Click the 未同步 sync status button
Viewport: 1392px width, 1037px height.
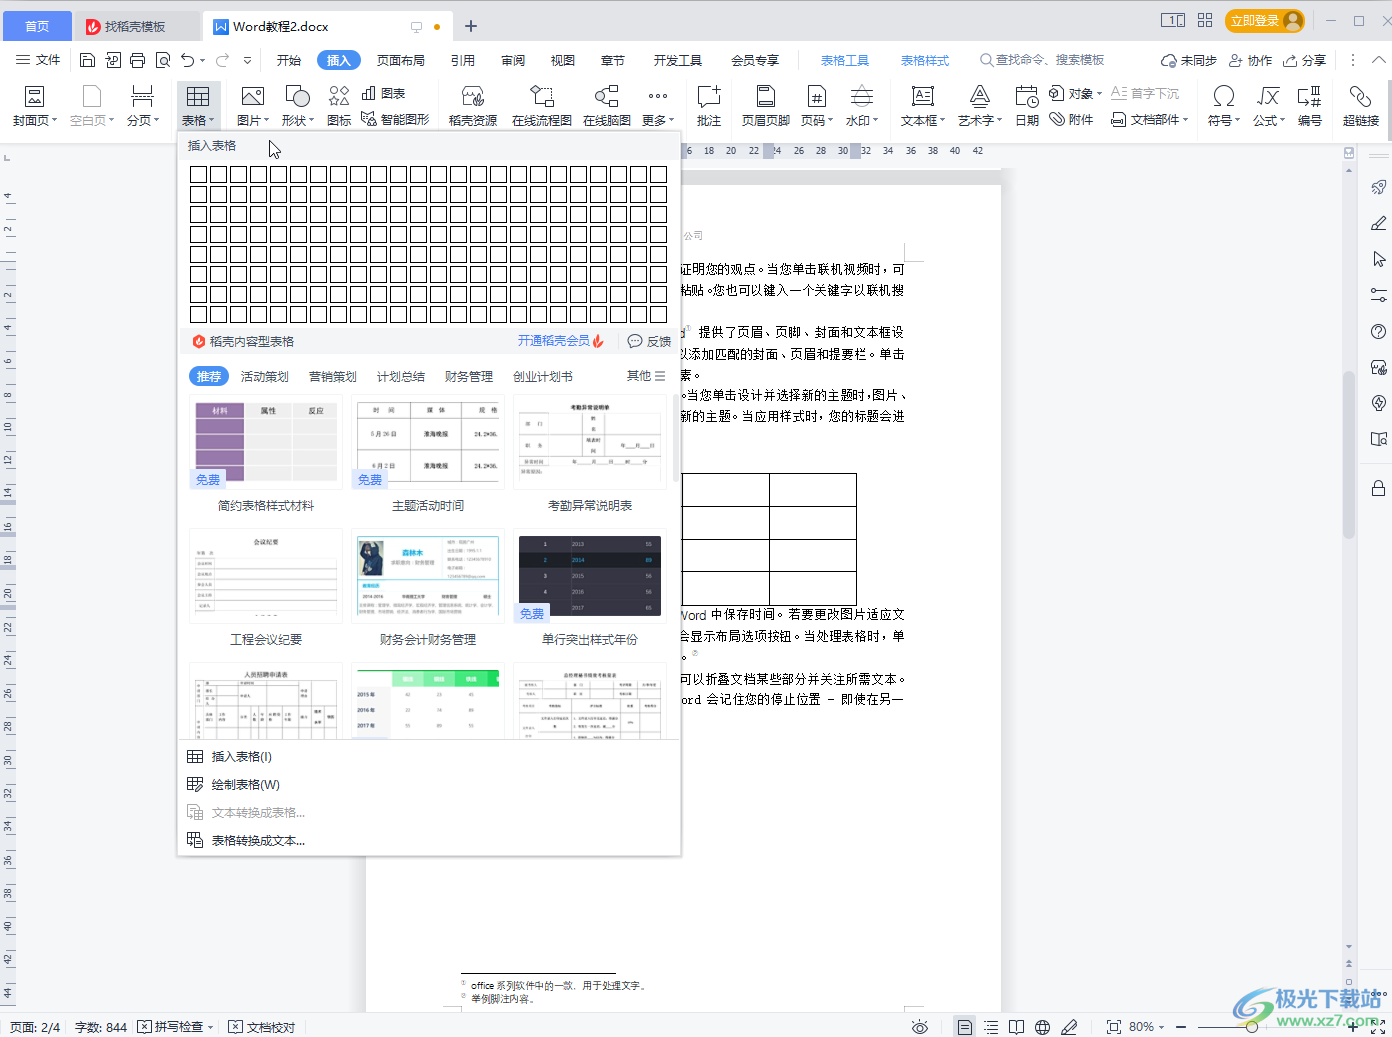pyautogui.click(x=1189, y=60)
